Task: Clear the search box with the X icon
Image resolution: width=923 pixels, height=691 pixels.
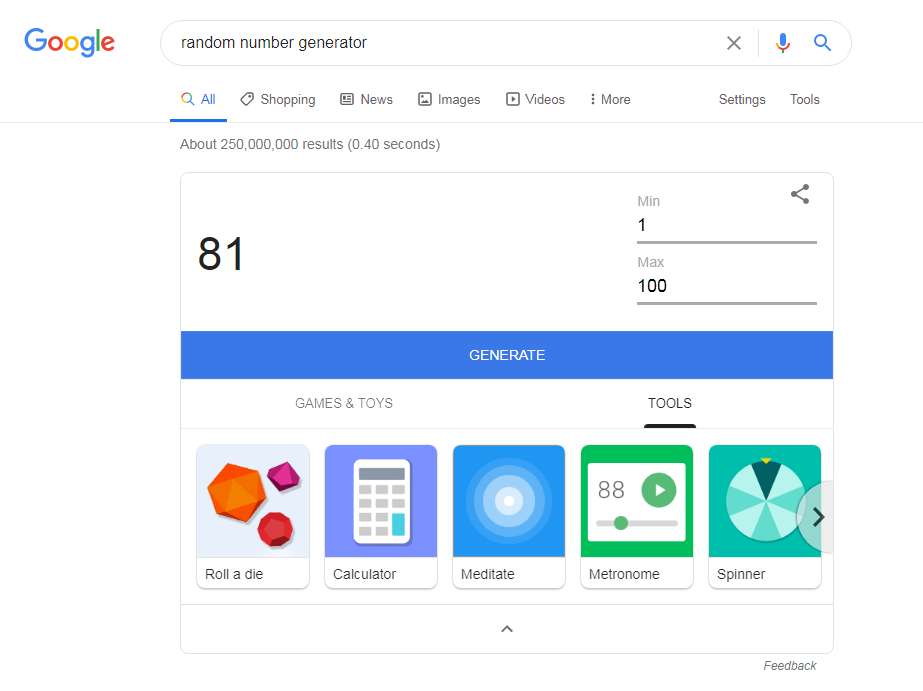Action: [734, 43]
